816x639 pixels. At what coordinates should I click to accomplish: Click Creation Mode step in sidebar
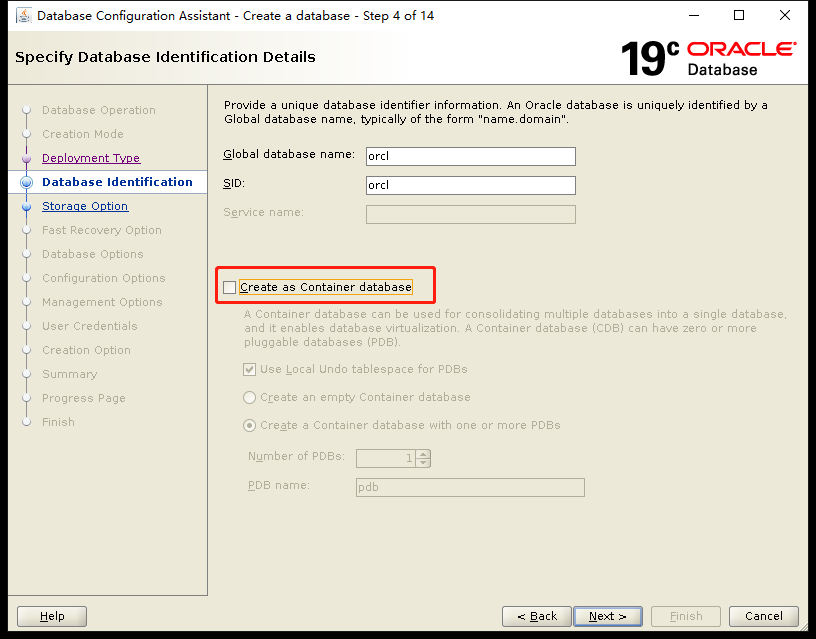[83, 134]
